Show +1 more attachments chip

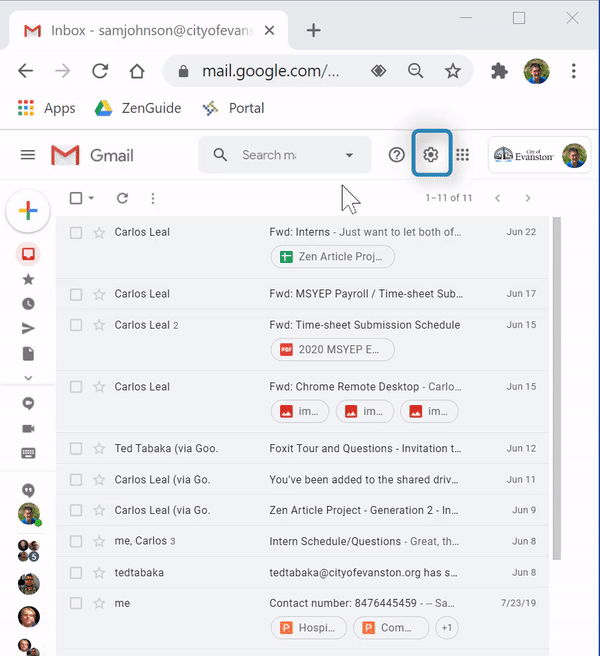(x=447, y=628)
